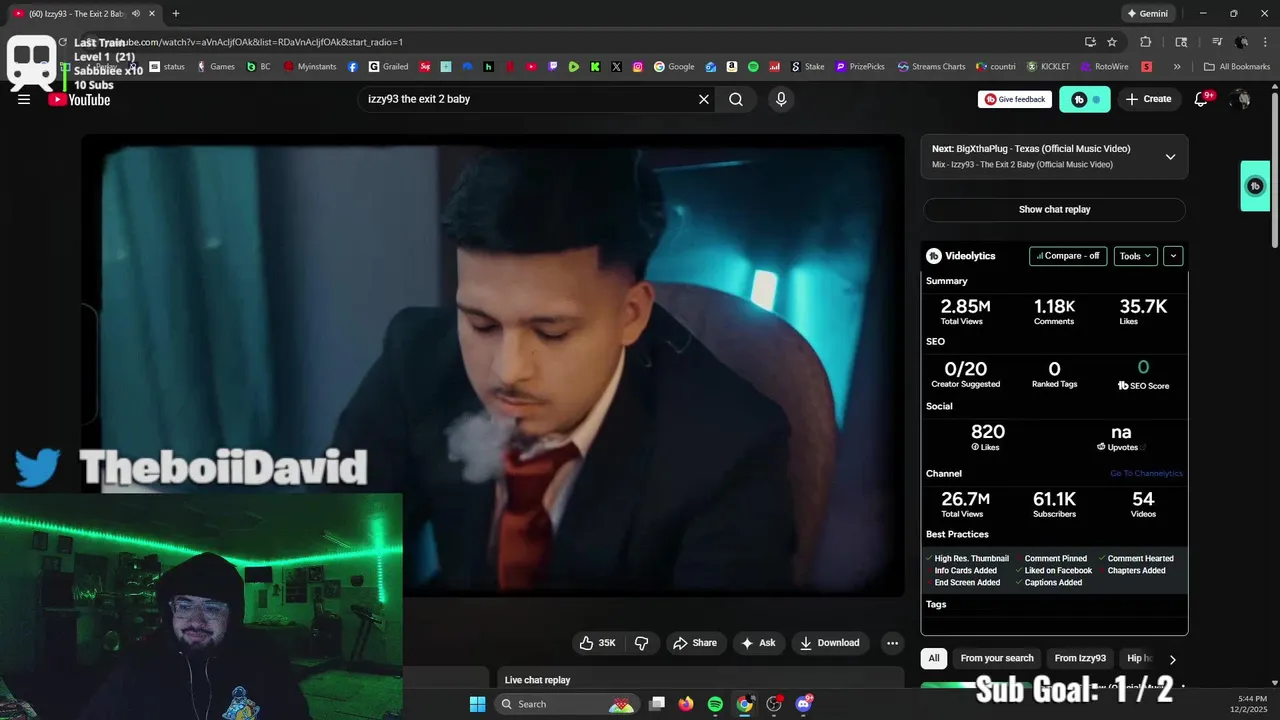Screen dimensions: 1280x720
Task: Open the X (Twitter) bookmark icon
Action: 616,67
